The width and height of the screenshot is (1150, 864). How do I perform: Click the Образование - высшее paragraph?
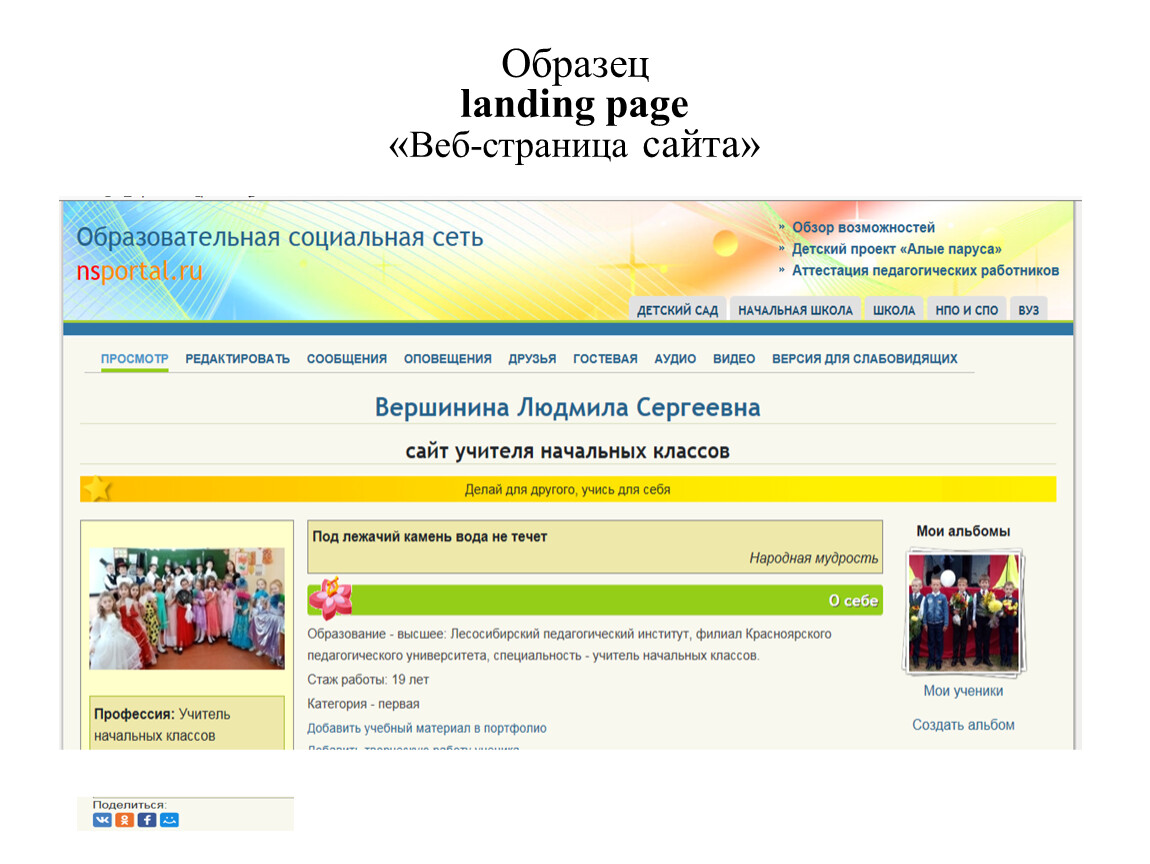(x=570, y=644)
